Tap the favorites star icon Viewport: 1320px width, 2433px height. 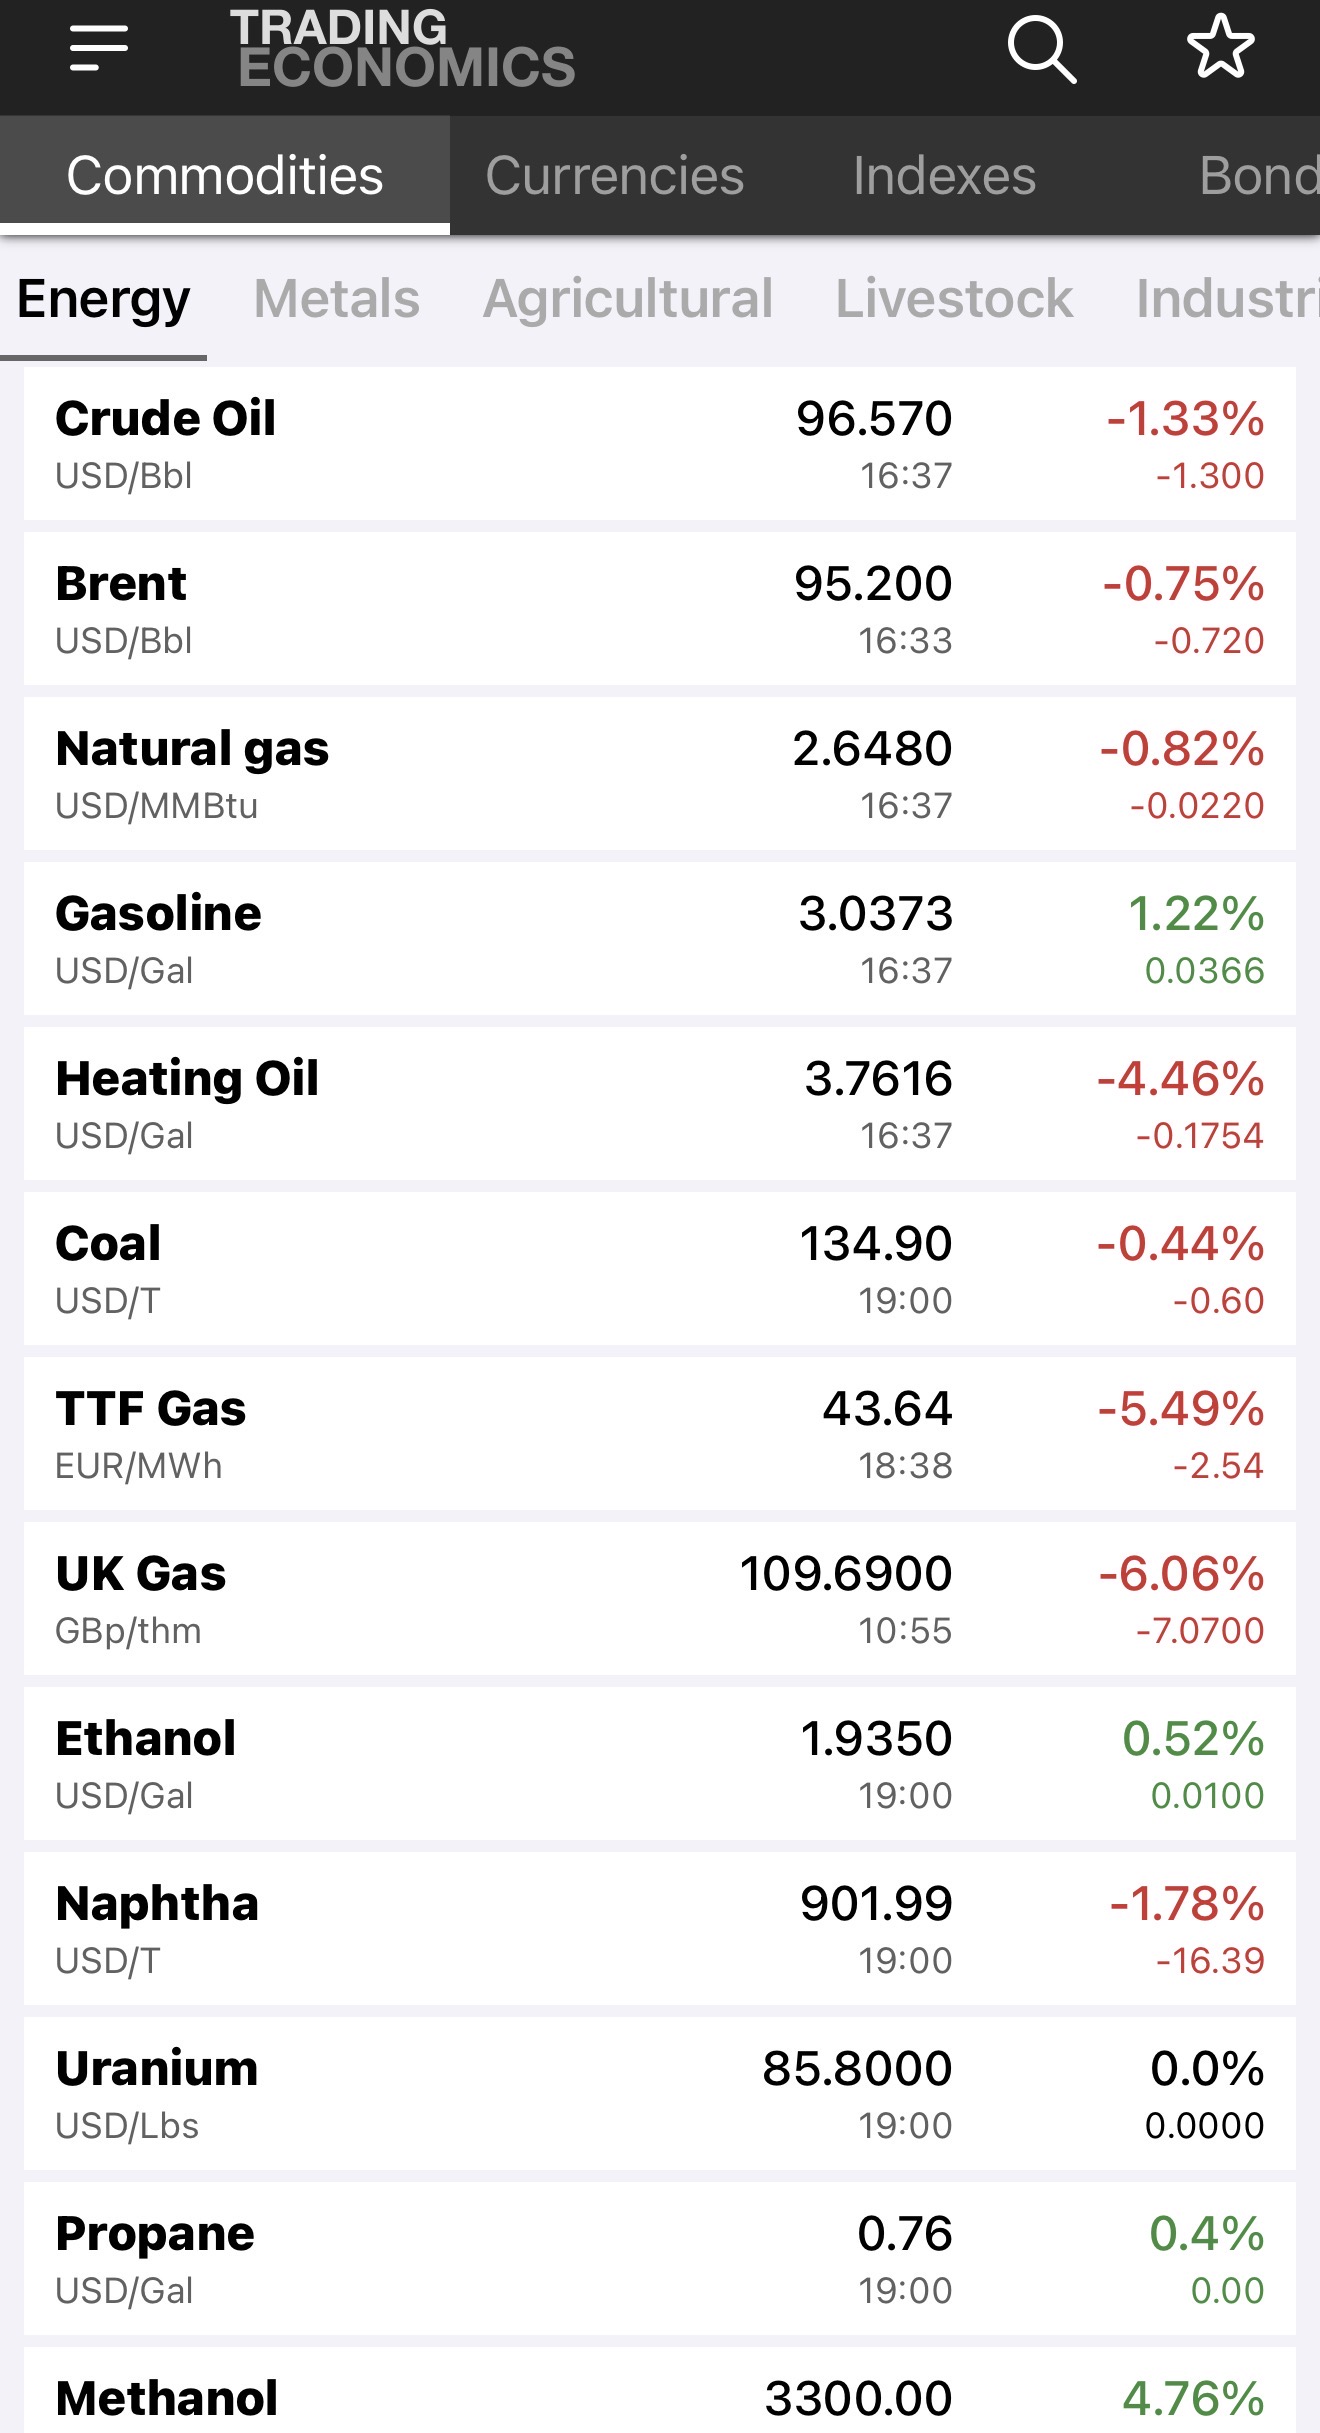pyautogui.click(x=1220, y=47)
